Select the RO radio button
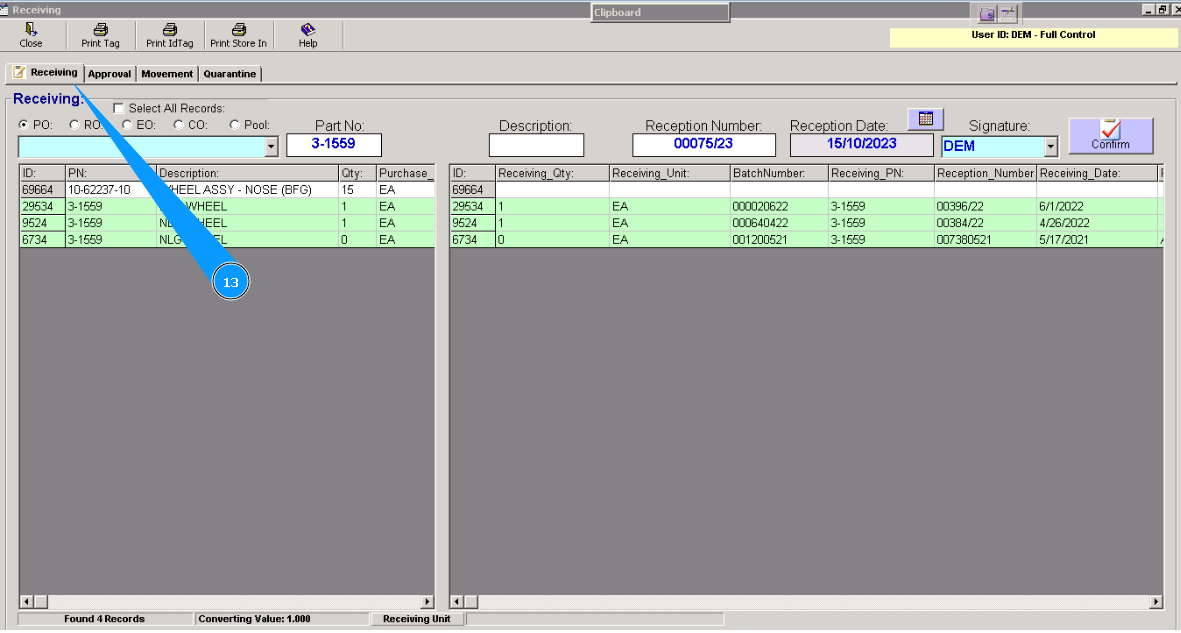 (74, 125)
